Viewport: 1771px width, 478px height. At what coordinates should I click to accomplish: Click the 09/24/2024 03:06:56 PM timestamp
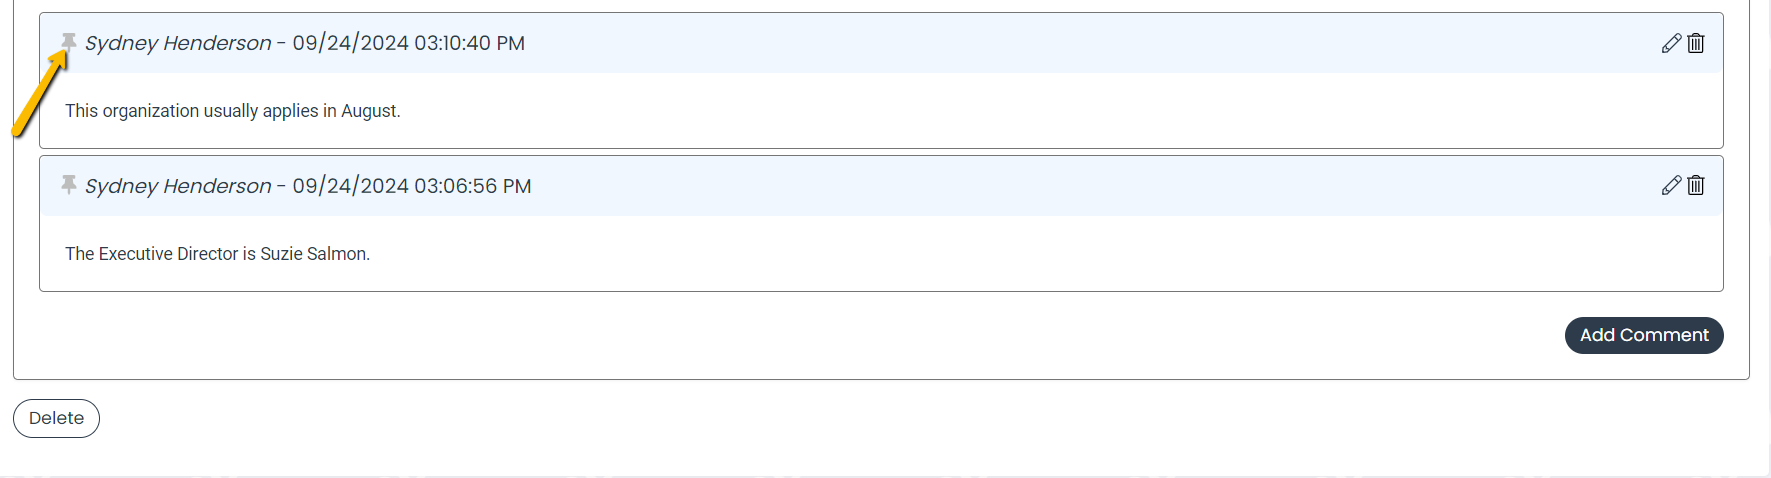tap(412, 186)
